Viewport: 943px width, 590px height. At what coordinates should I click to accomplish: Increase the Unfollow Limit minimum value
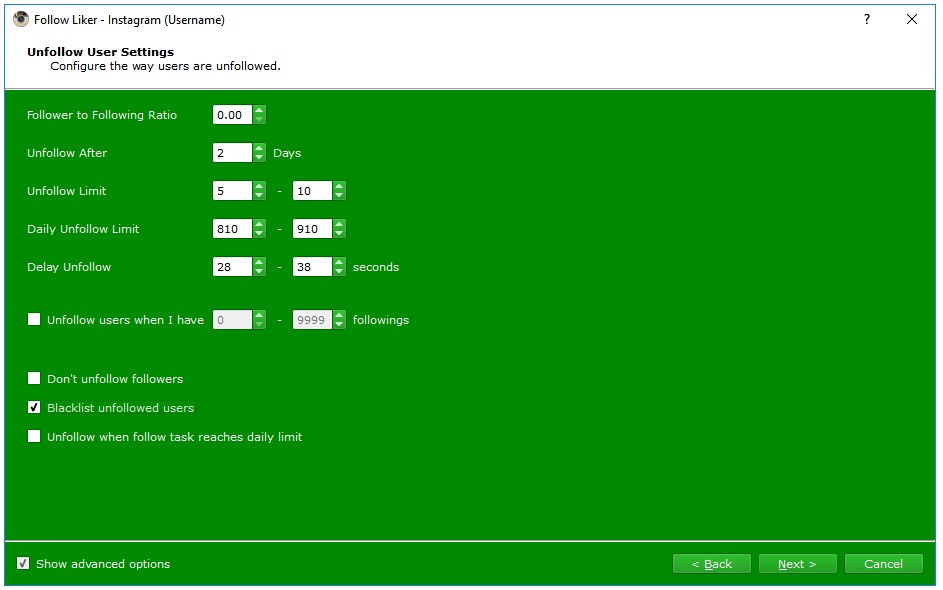[x=259, y=186]
